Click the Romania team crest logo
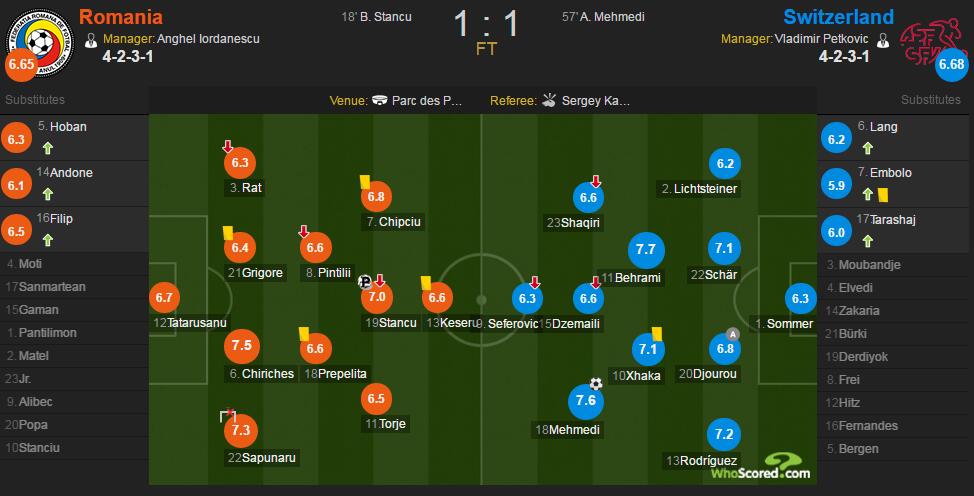This screenshot has width=974, height=496. (41, 42)
